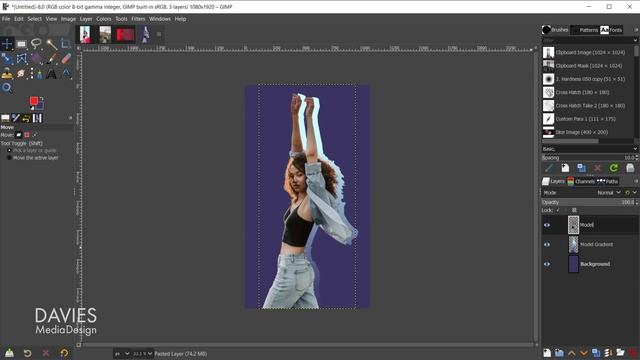Open the Colors menu

click(x=104, y=19)
